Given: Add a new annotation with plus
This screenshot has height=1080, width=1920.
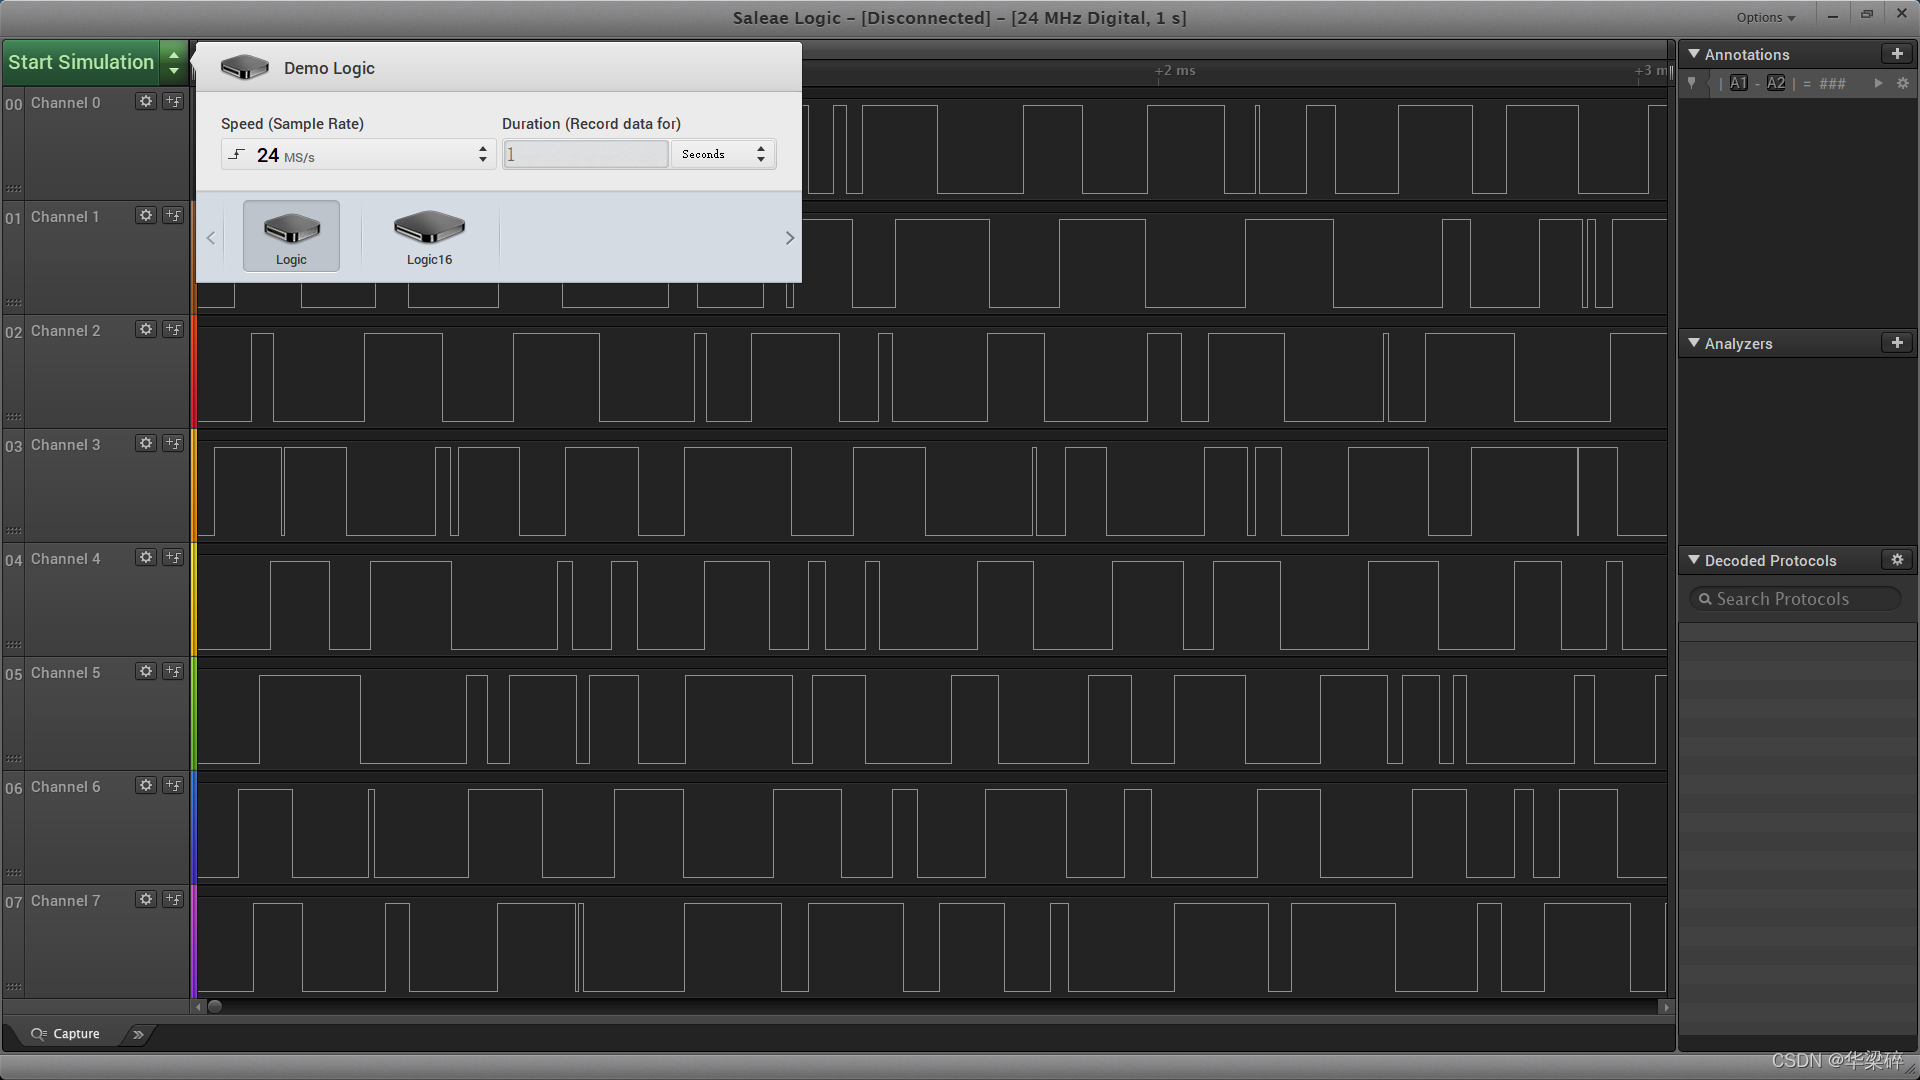Looking at the screenshot, I should 1896,54.
